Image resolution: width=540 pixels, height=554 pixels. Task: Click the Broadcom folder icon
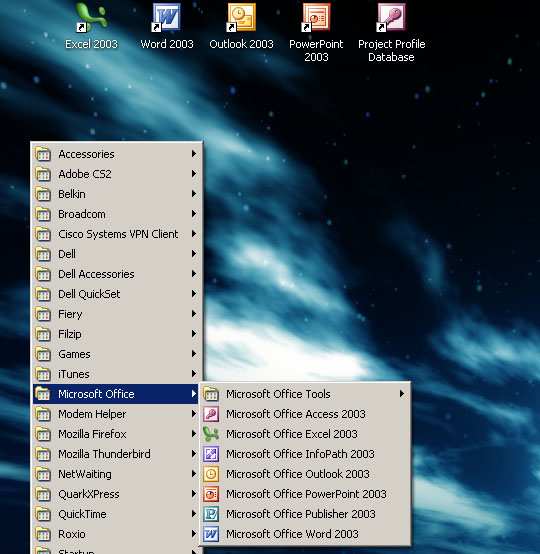pyautogui.click(x=43, y=214)
